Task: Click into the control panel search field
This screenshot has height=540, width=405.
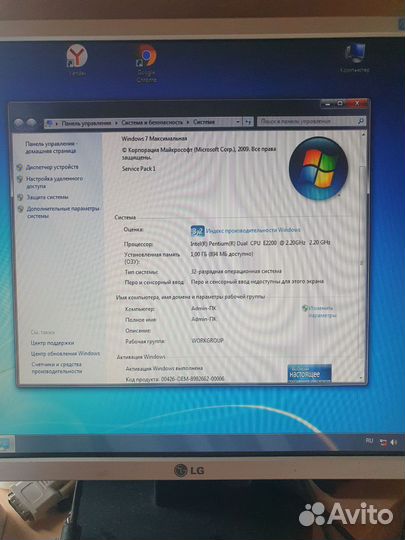Action: tap(308, 121)
